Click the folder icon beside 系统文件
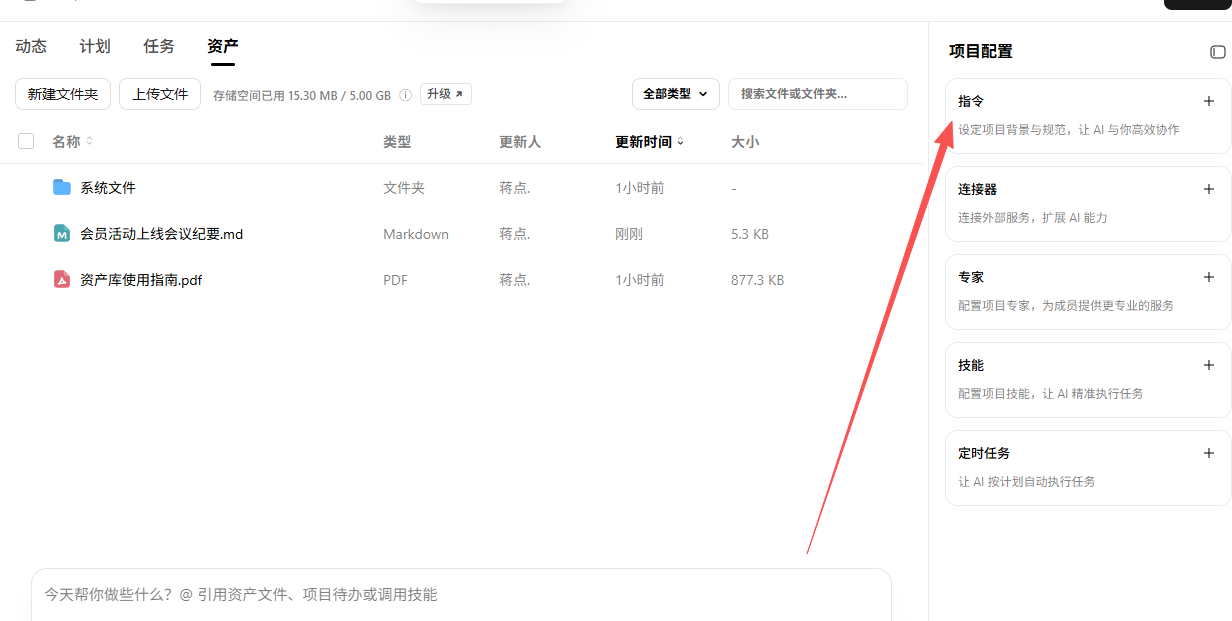This screenshot has height=621, width=1232. [62, 187]
